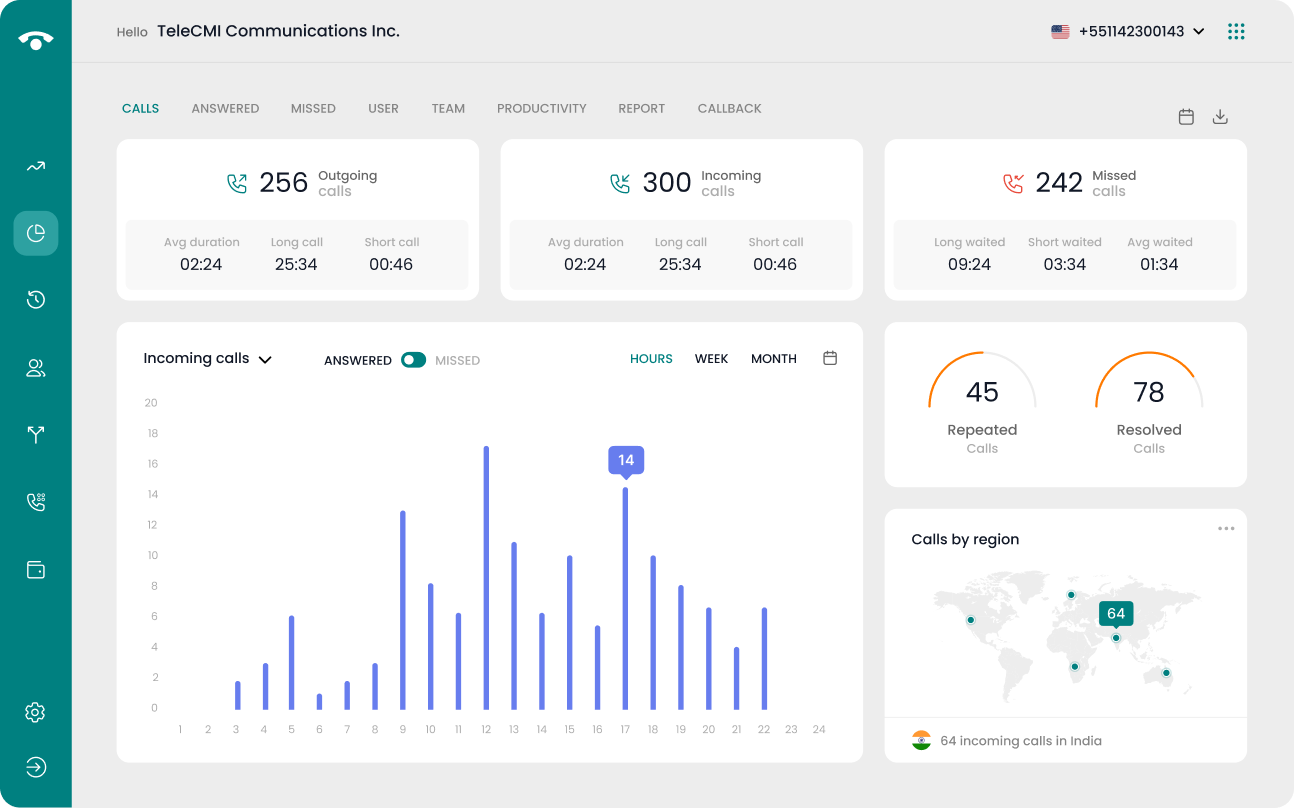Image resolution: width=1294 pixels, height=808 pixels.
Task: Click the call flow branching sidebar icon
Action: (36, 434)
